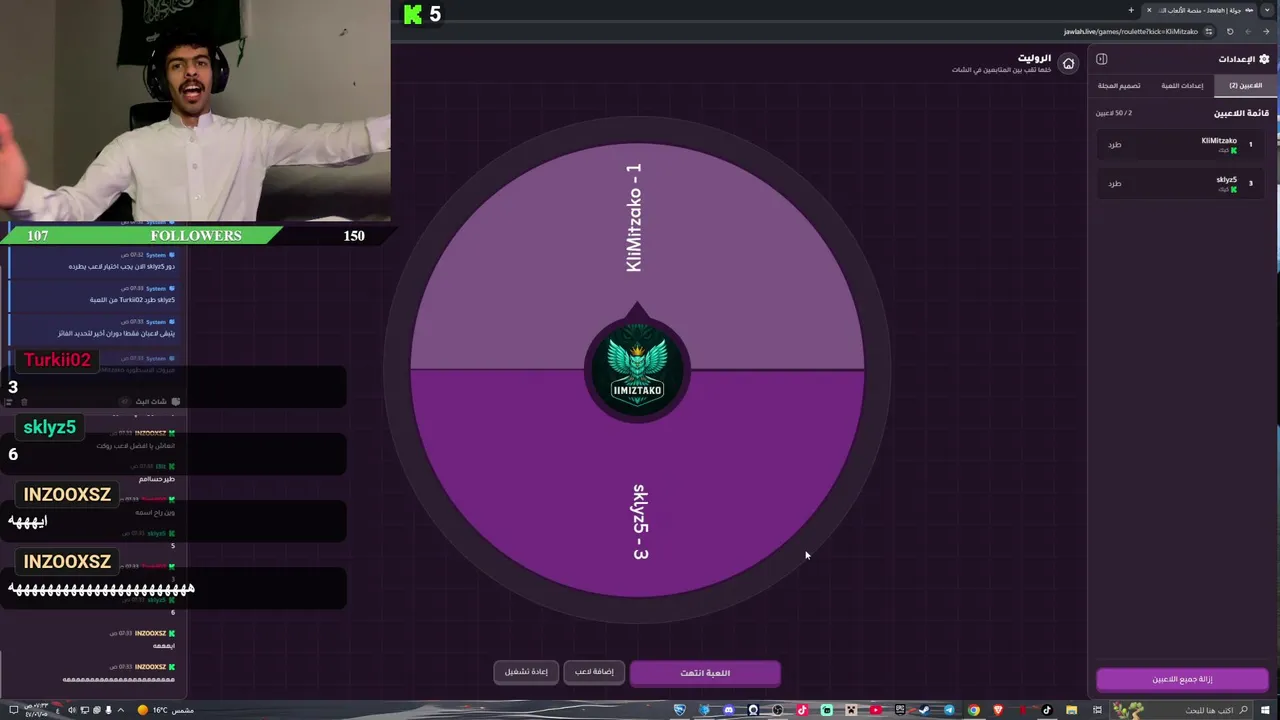Click the jawlah.live address bar

[x=1130, y=31]
